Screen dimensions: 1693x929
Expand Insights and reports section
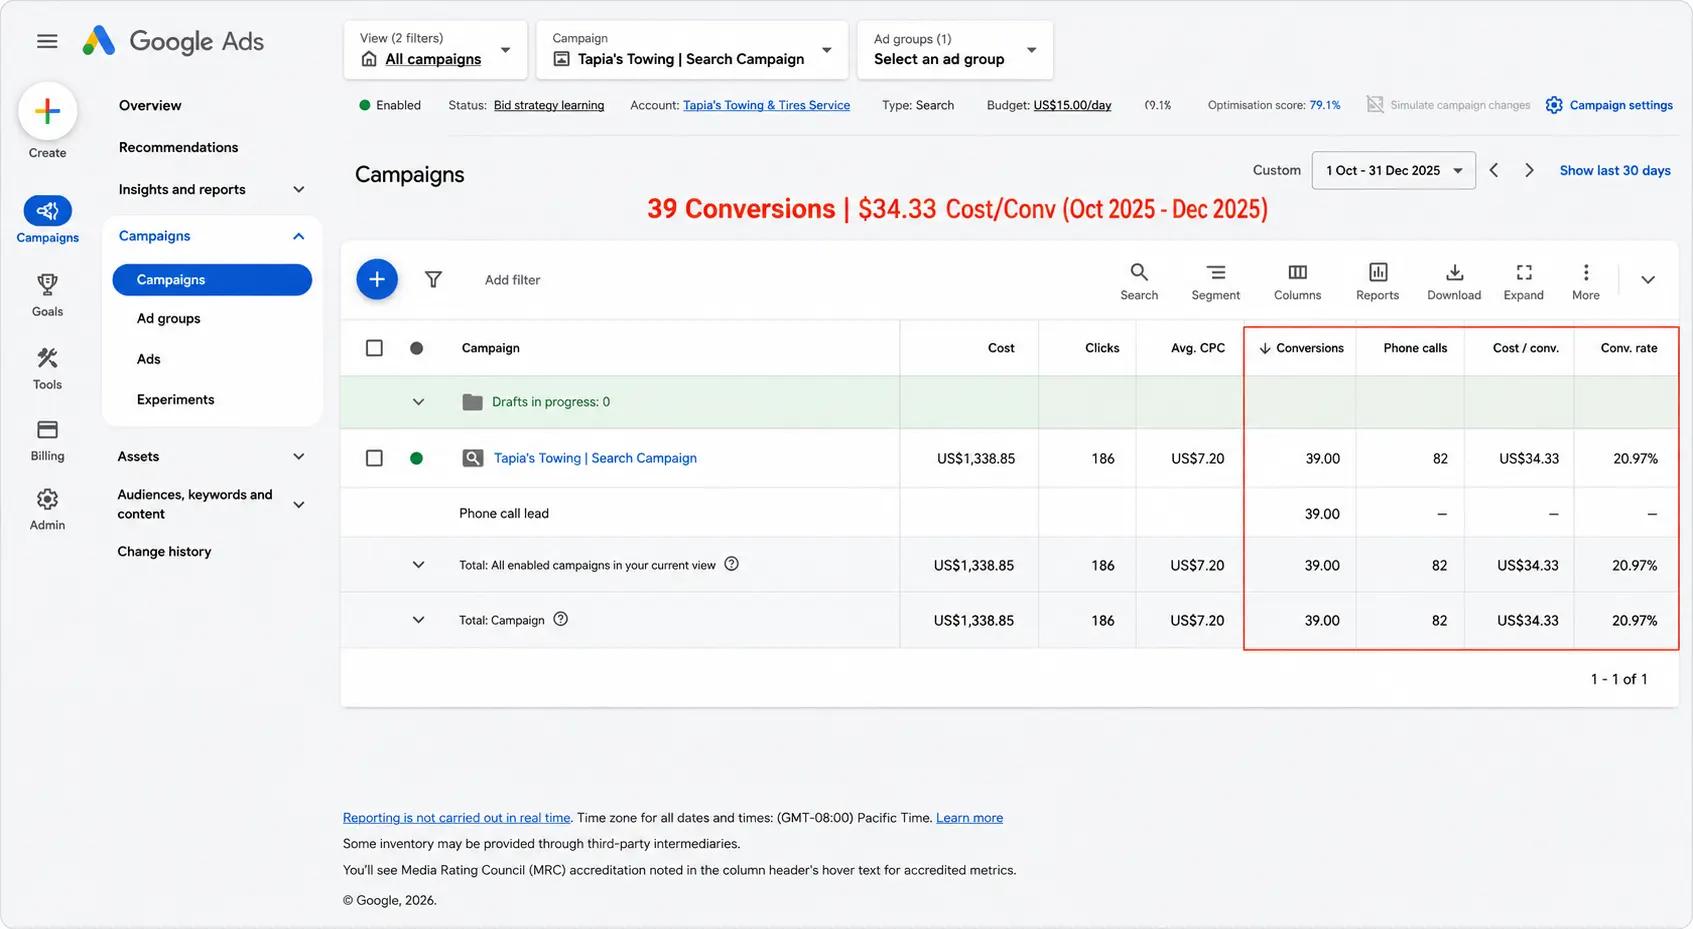pyautogui.click(x=299, y=189)
